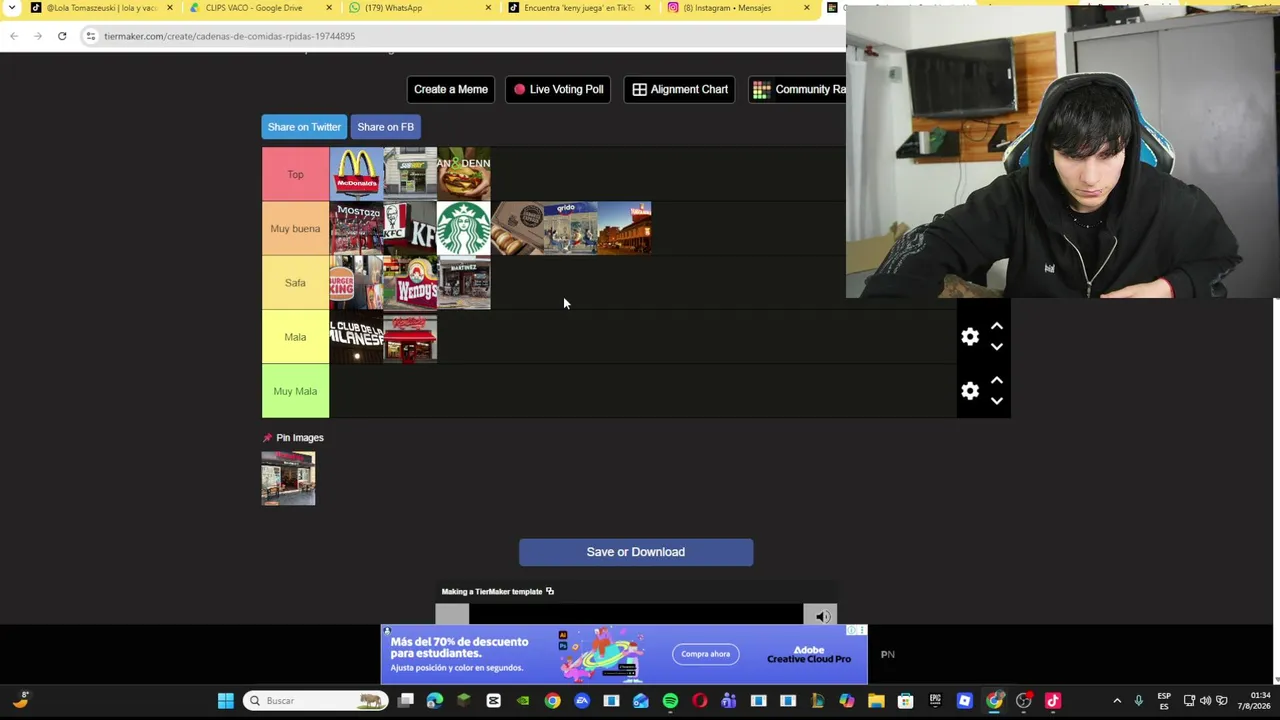Switch to the WhatsApp tab
Viewport: 1280px width, 720px height.
[x=419, y=8]
